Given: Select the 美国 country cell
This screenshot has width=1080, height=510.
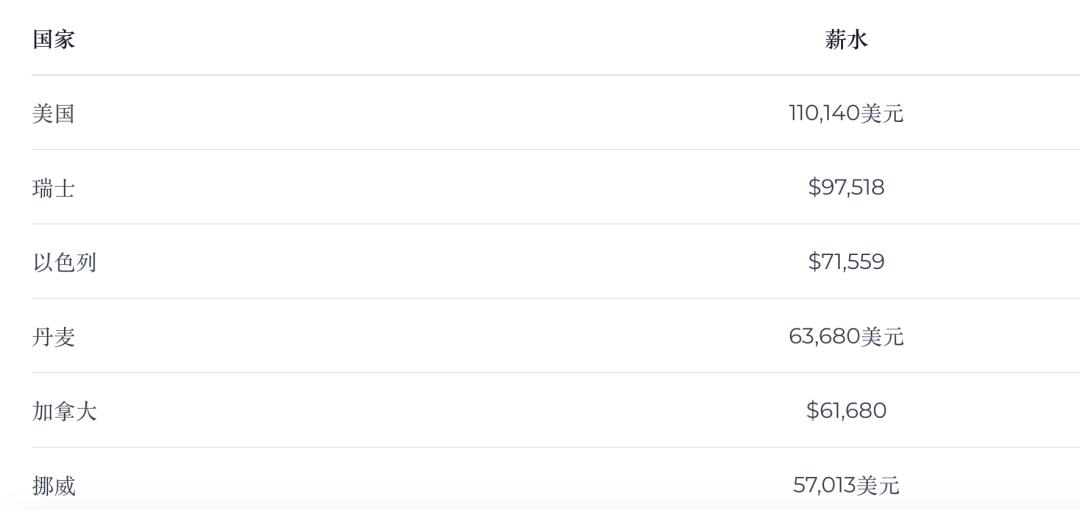Looking at the screenshot, I should (54, 113).
